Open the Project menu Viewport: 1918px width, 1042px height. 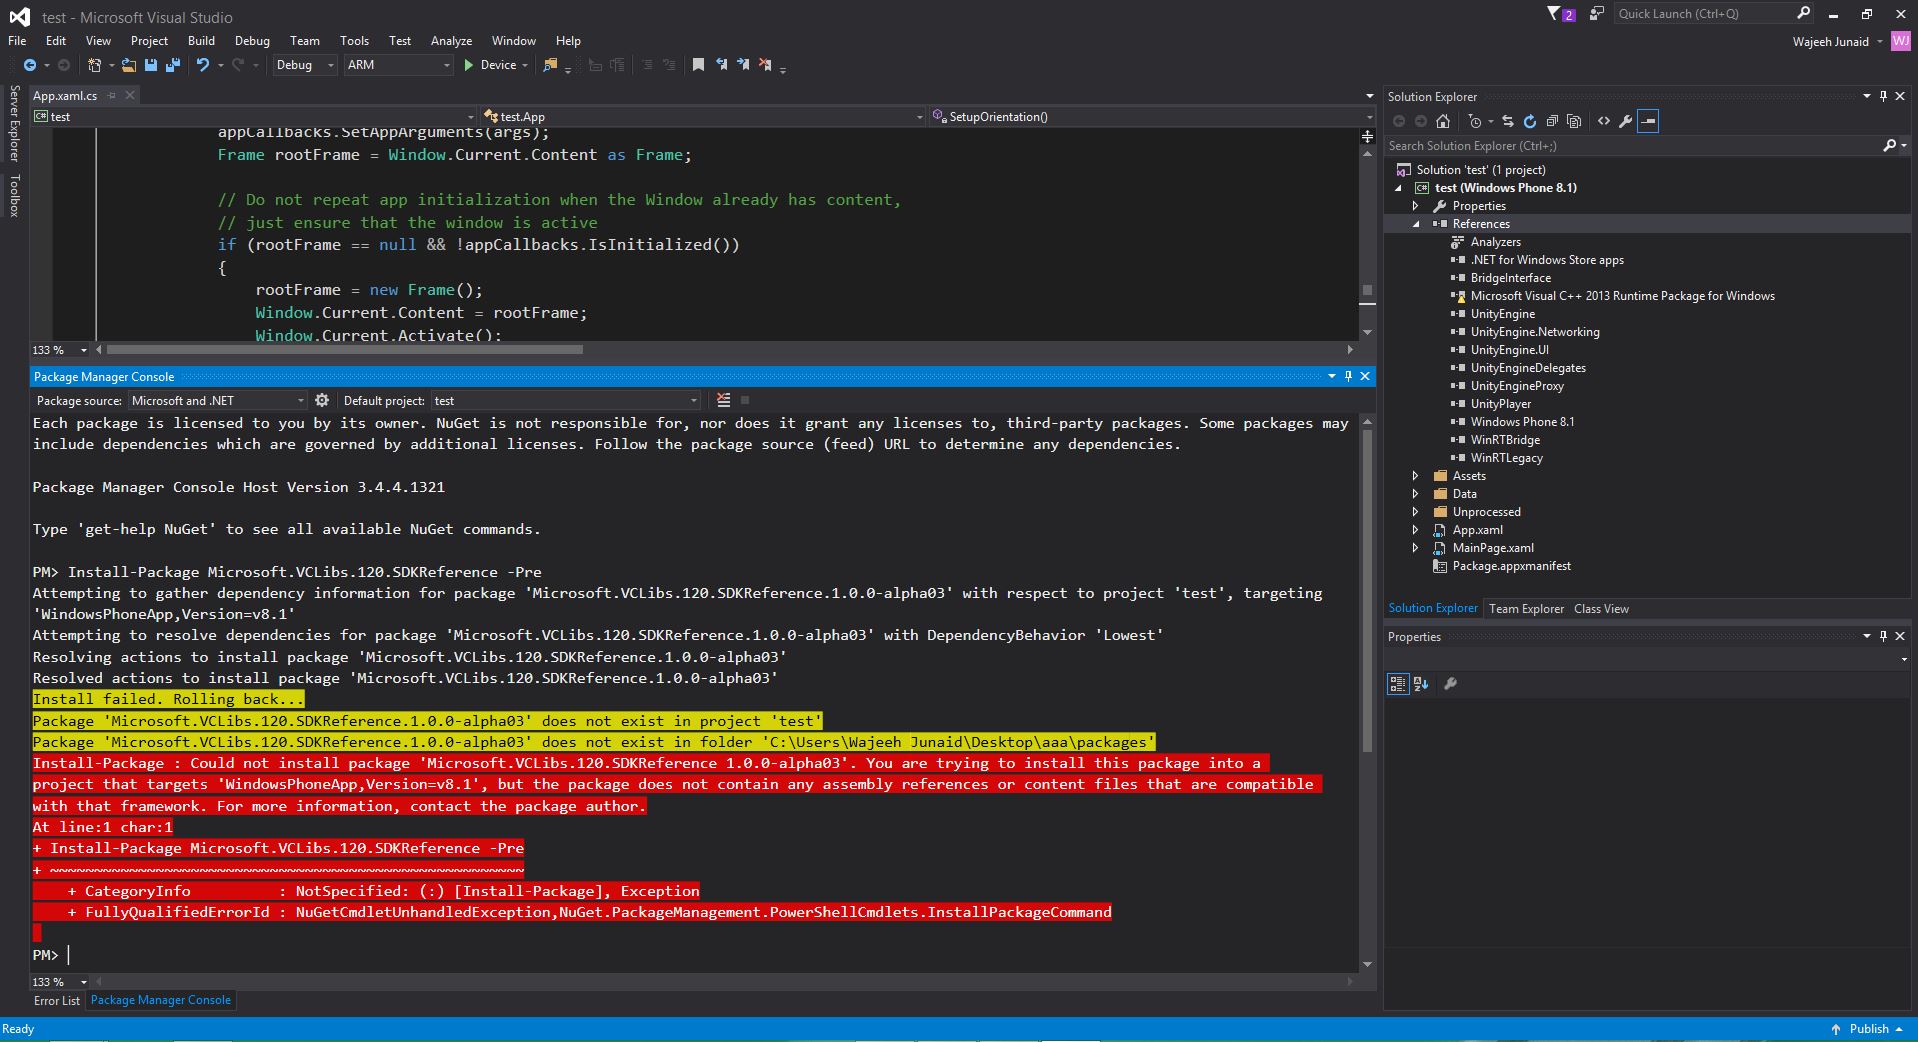click(149, 41)
